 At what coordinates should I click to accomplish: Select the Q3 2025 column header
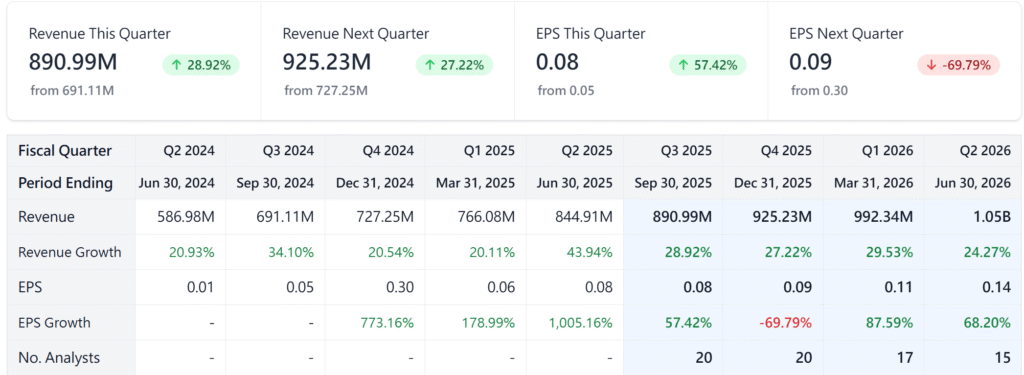pyautogui.click(x=674, y=151)
